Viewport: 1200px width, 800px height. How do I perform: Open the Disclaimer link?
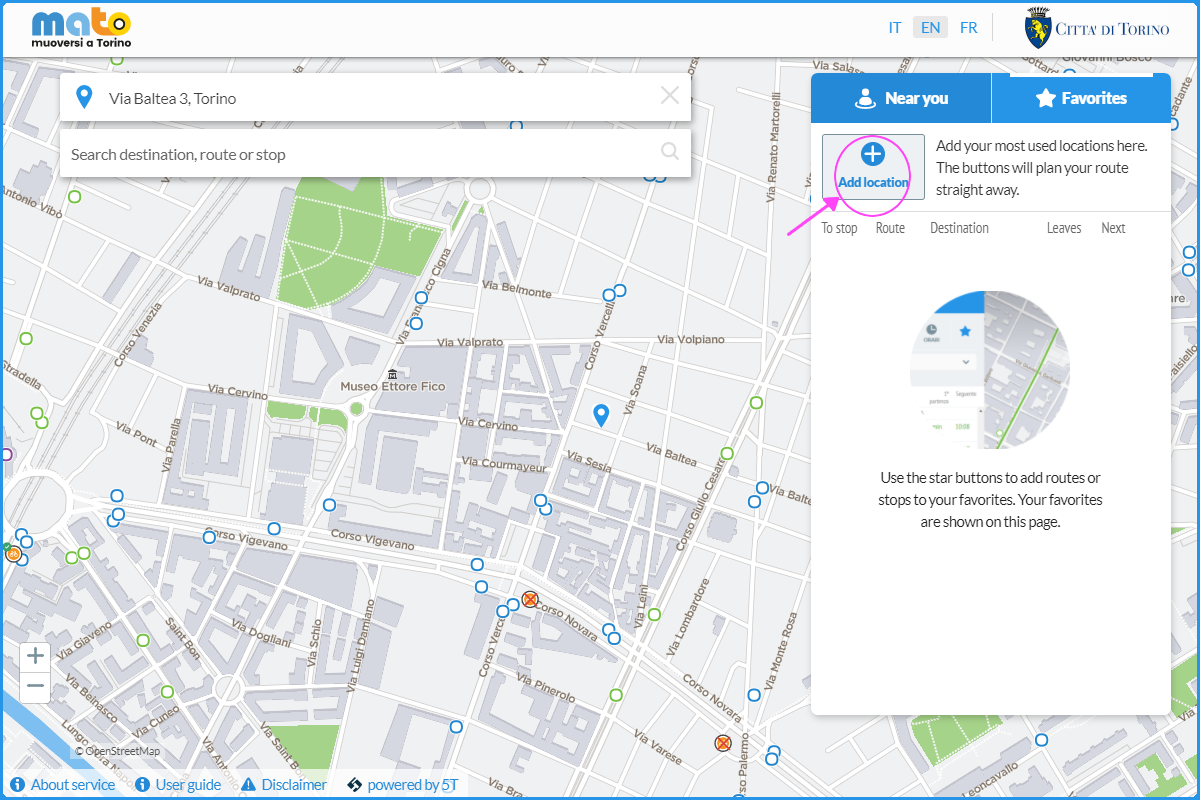pyautogui.click(x=284, y=785)
